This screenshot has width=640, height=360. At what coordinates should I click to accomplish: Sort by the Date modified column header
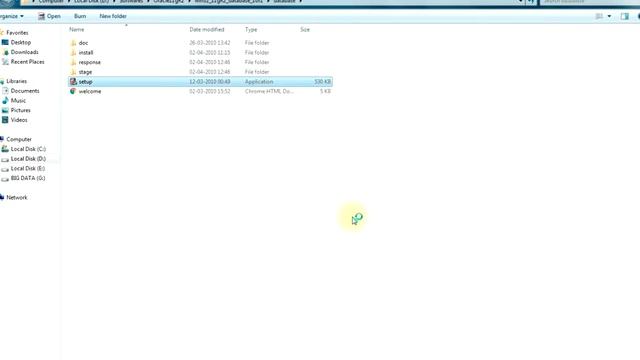(207, 30)
